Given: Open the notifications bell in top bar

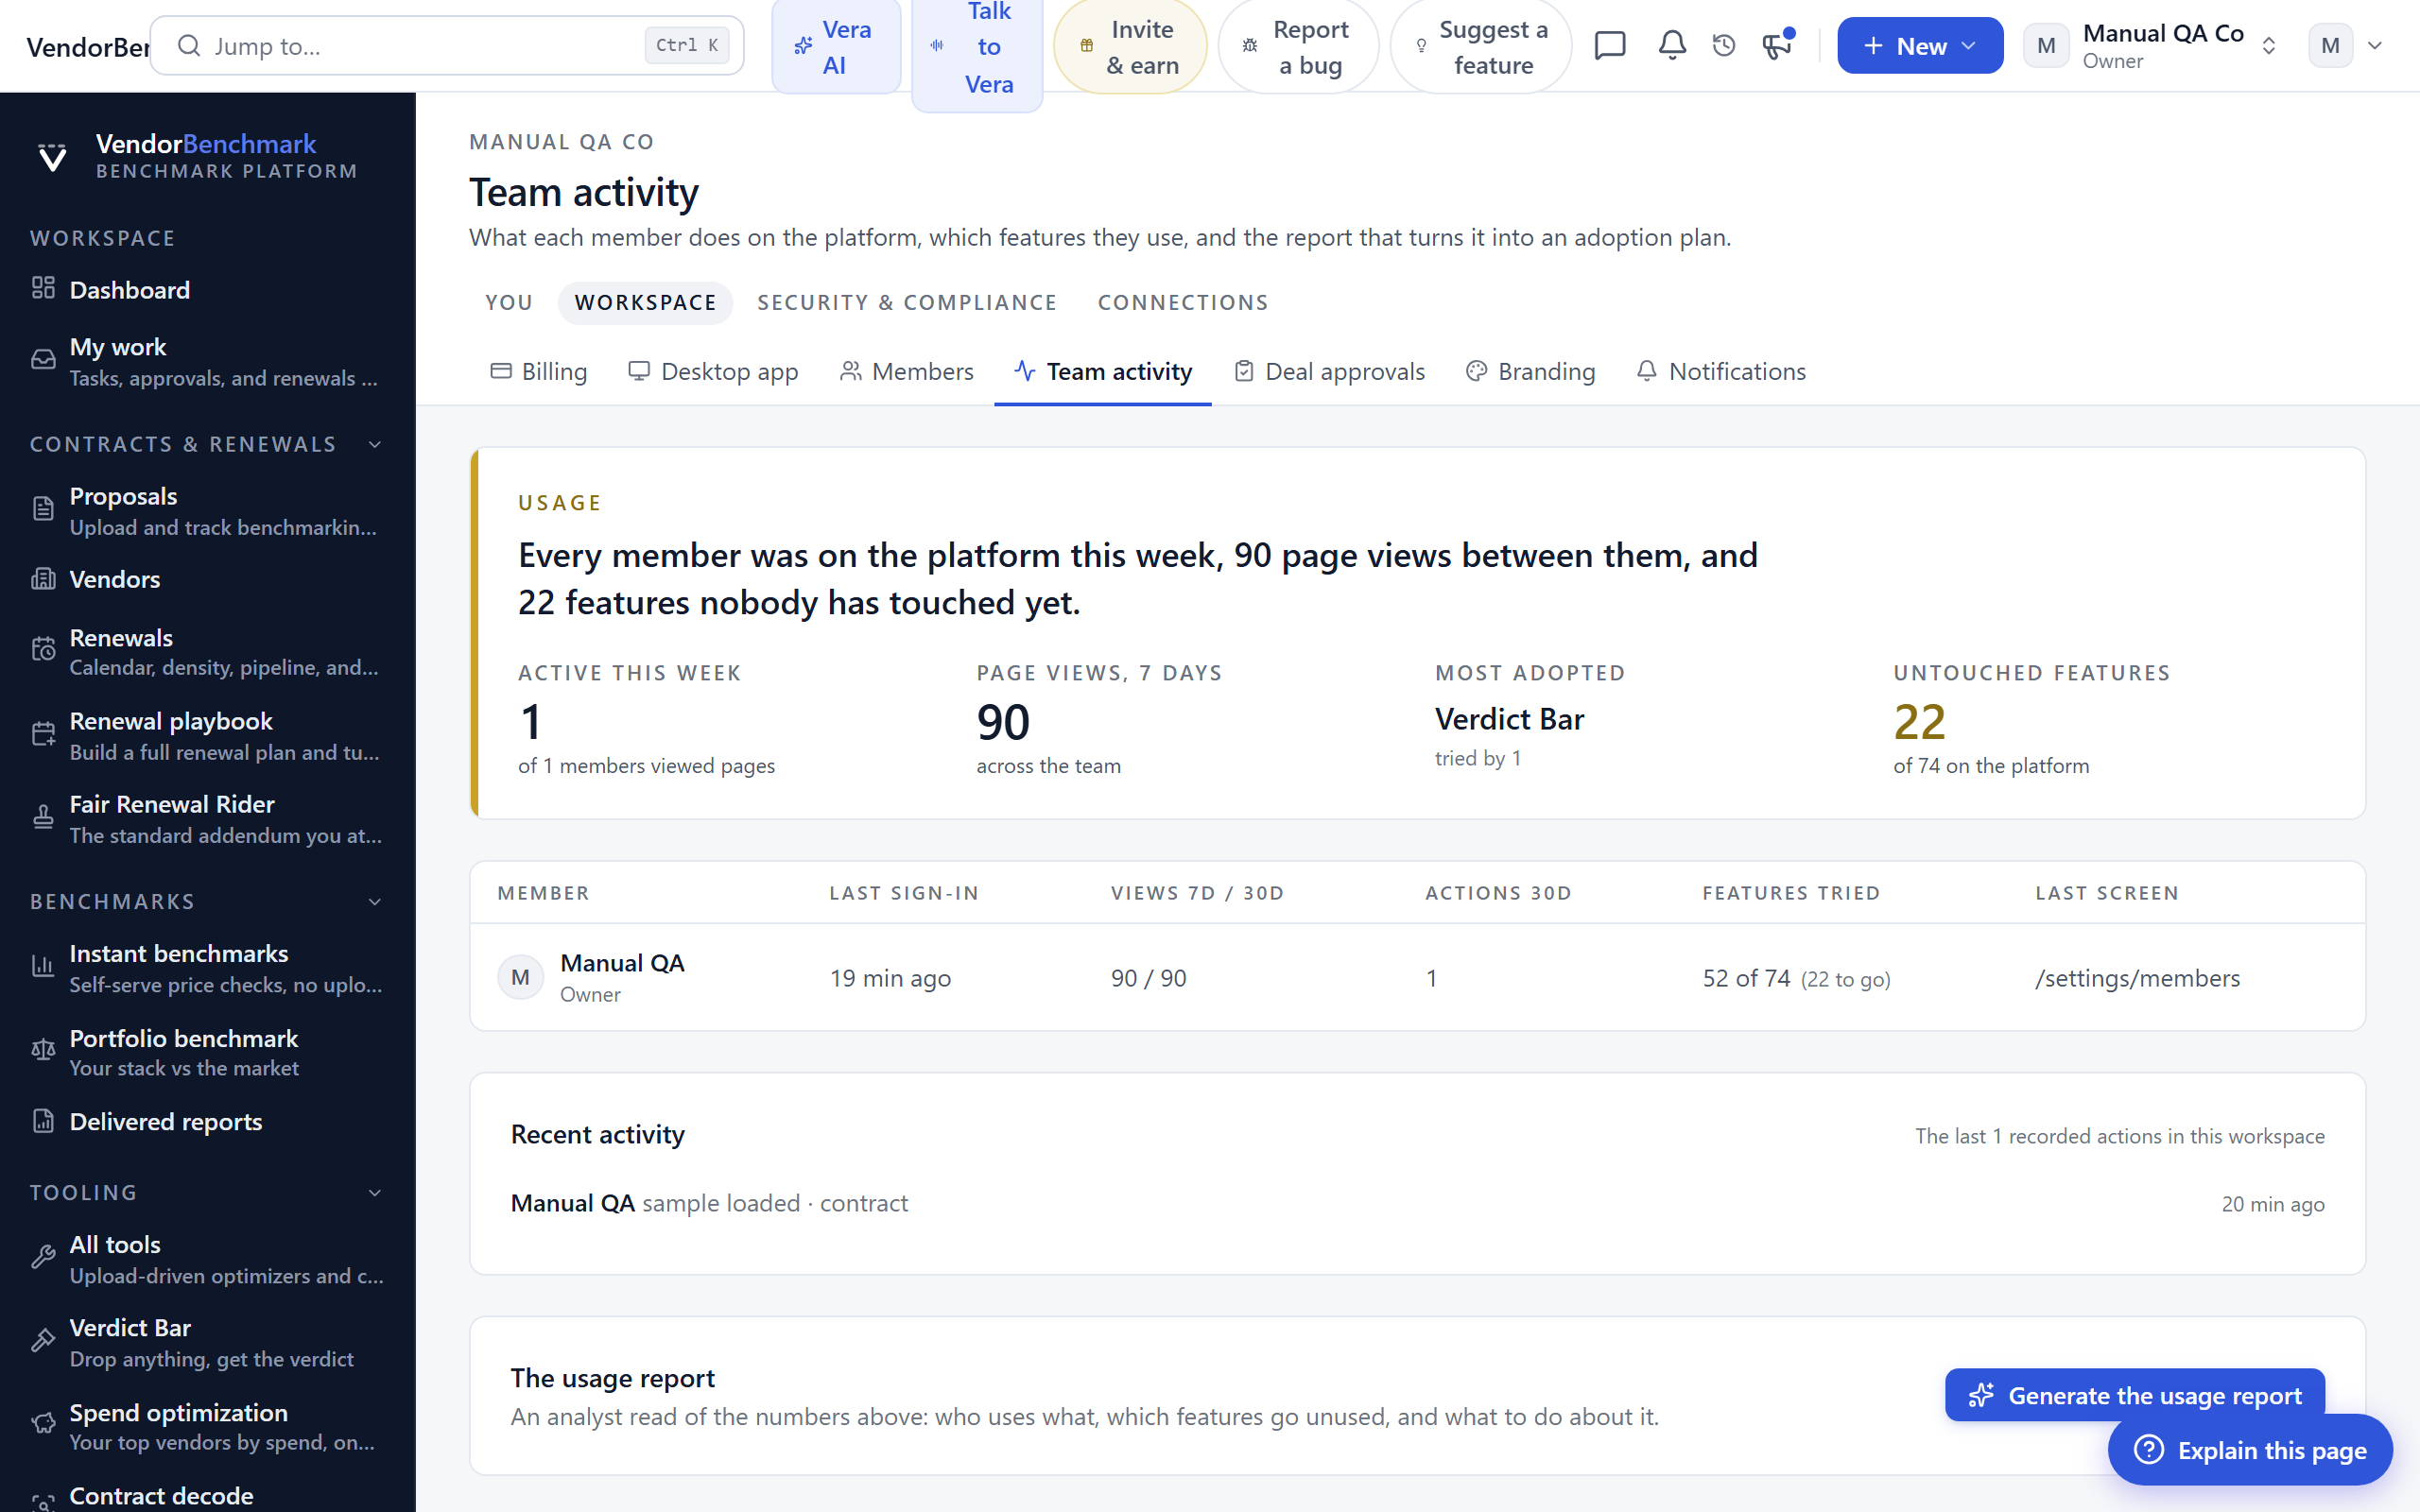Looking at the screenshot, I should point(1672,46).
